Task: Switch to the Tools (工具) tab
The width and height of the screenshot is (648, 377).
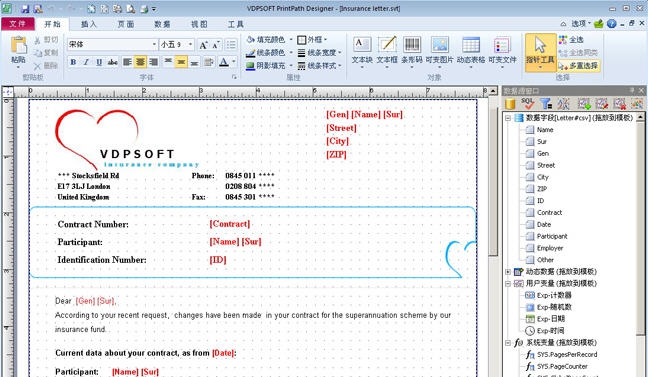Action: coord(236,24)
